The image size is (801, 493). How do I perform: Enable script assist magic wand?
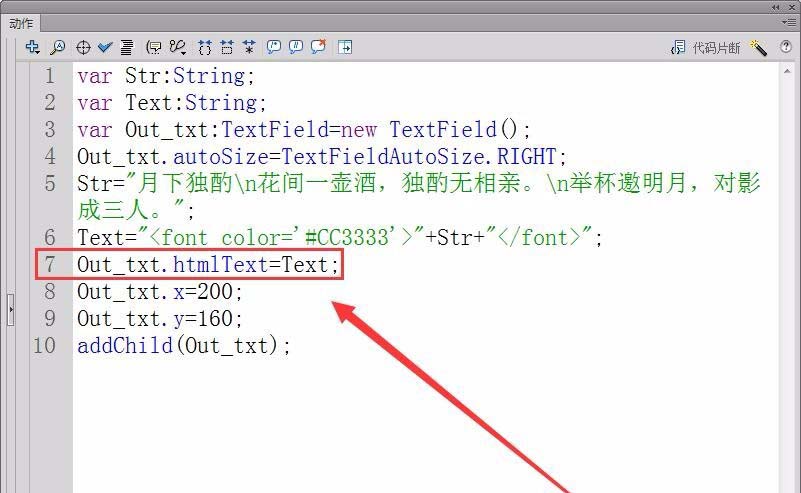[x=758, y=48]
